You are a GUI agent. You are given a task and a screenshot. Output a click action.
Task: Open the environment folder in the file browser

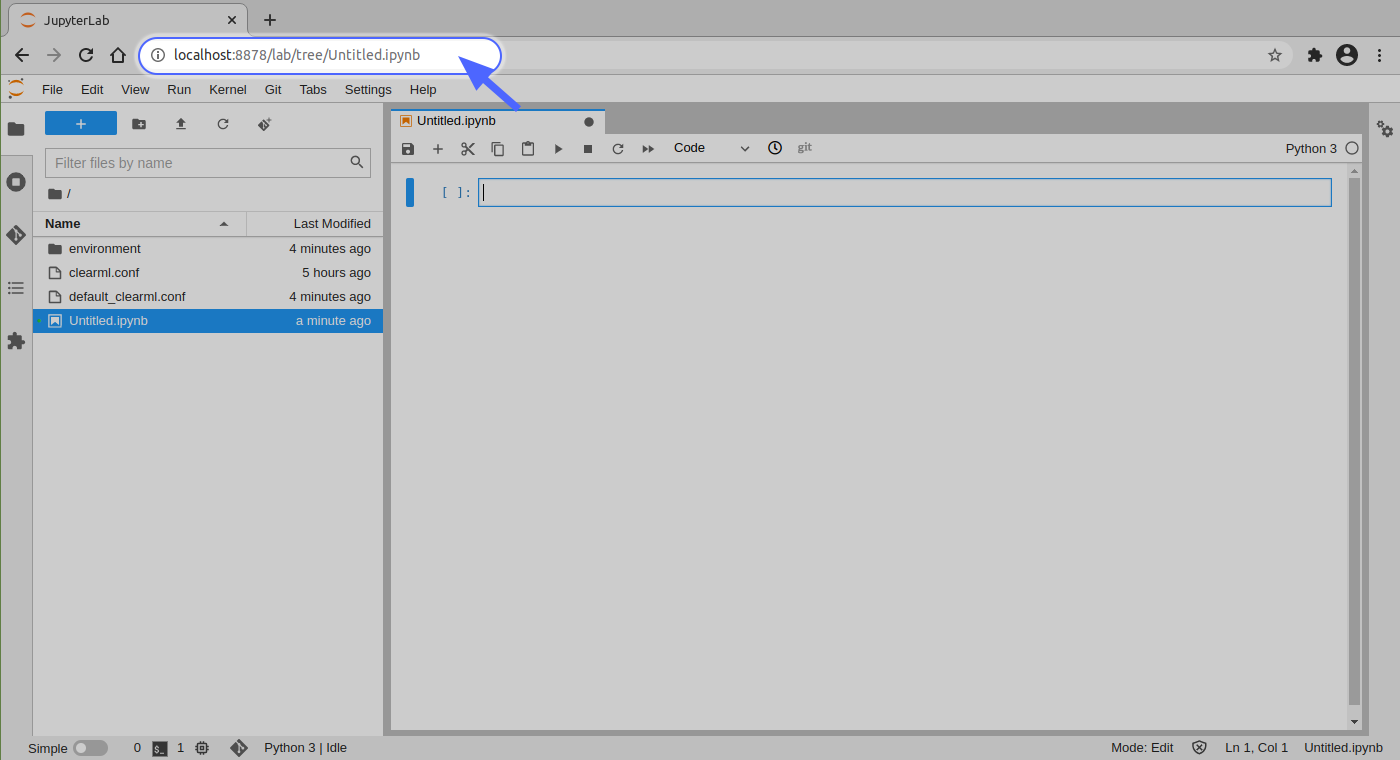(105, 249)
